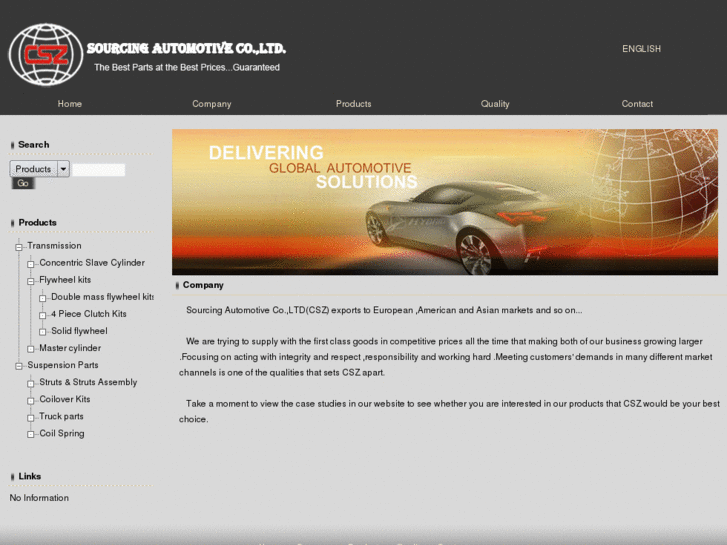Screen dimensions: 727x545
Task: Toggle the Concentric Slave Cylinder node box
Action: click(31, 264)
